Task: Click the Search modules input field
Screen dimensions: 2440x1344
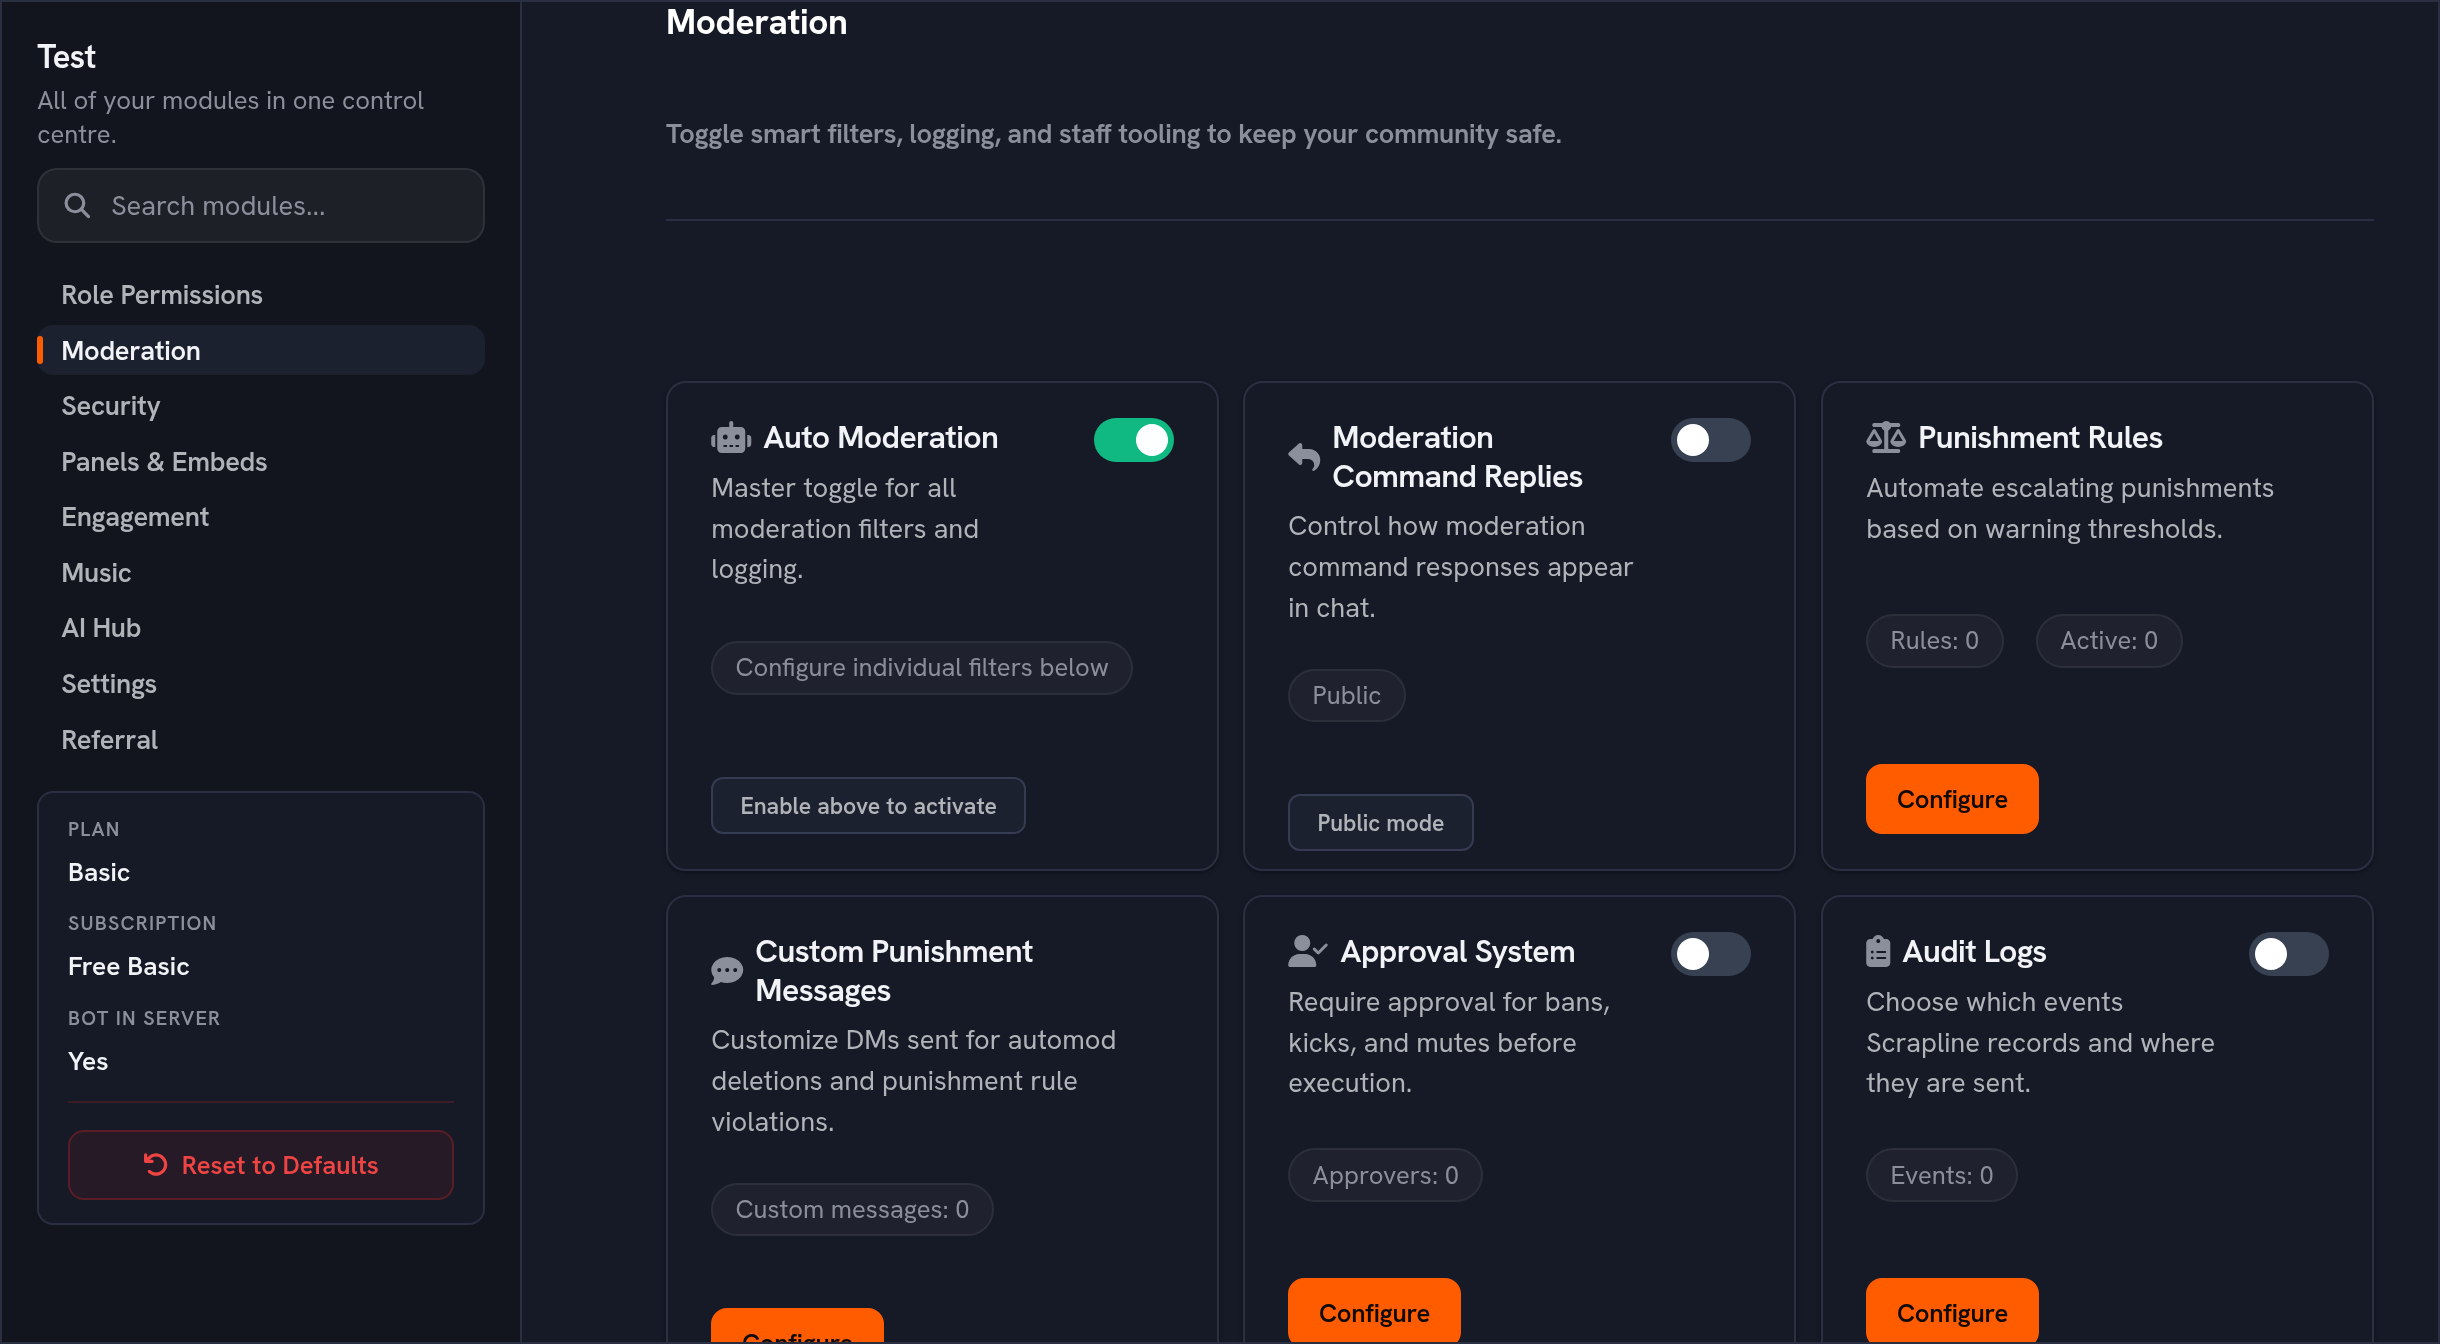Action: [x=261, y=206]
